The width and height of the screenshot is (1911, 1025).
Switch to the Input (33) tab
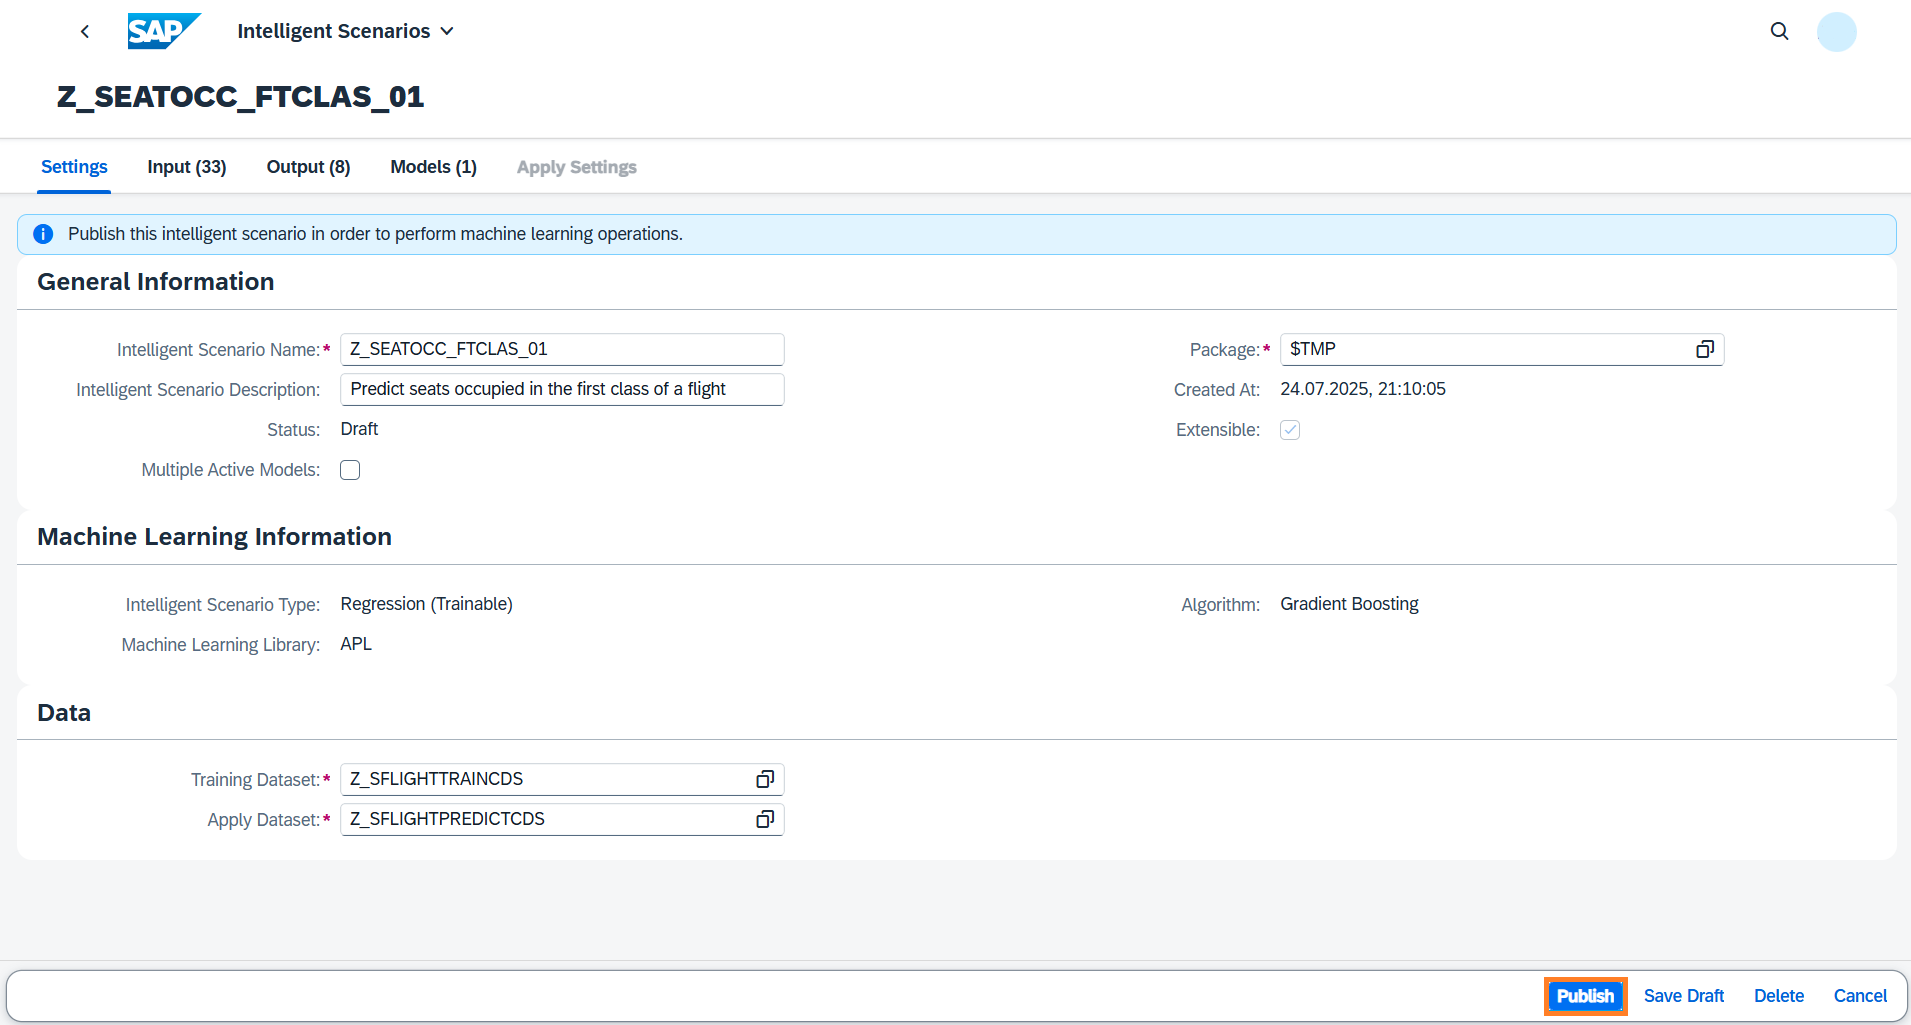click(x=186, y=167)
